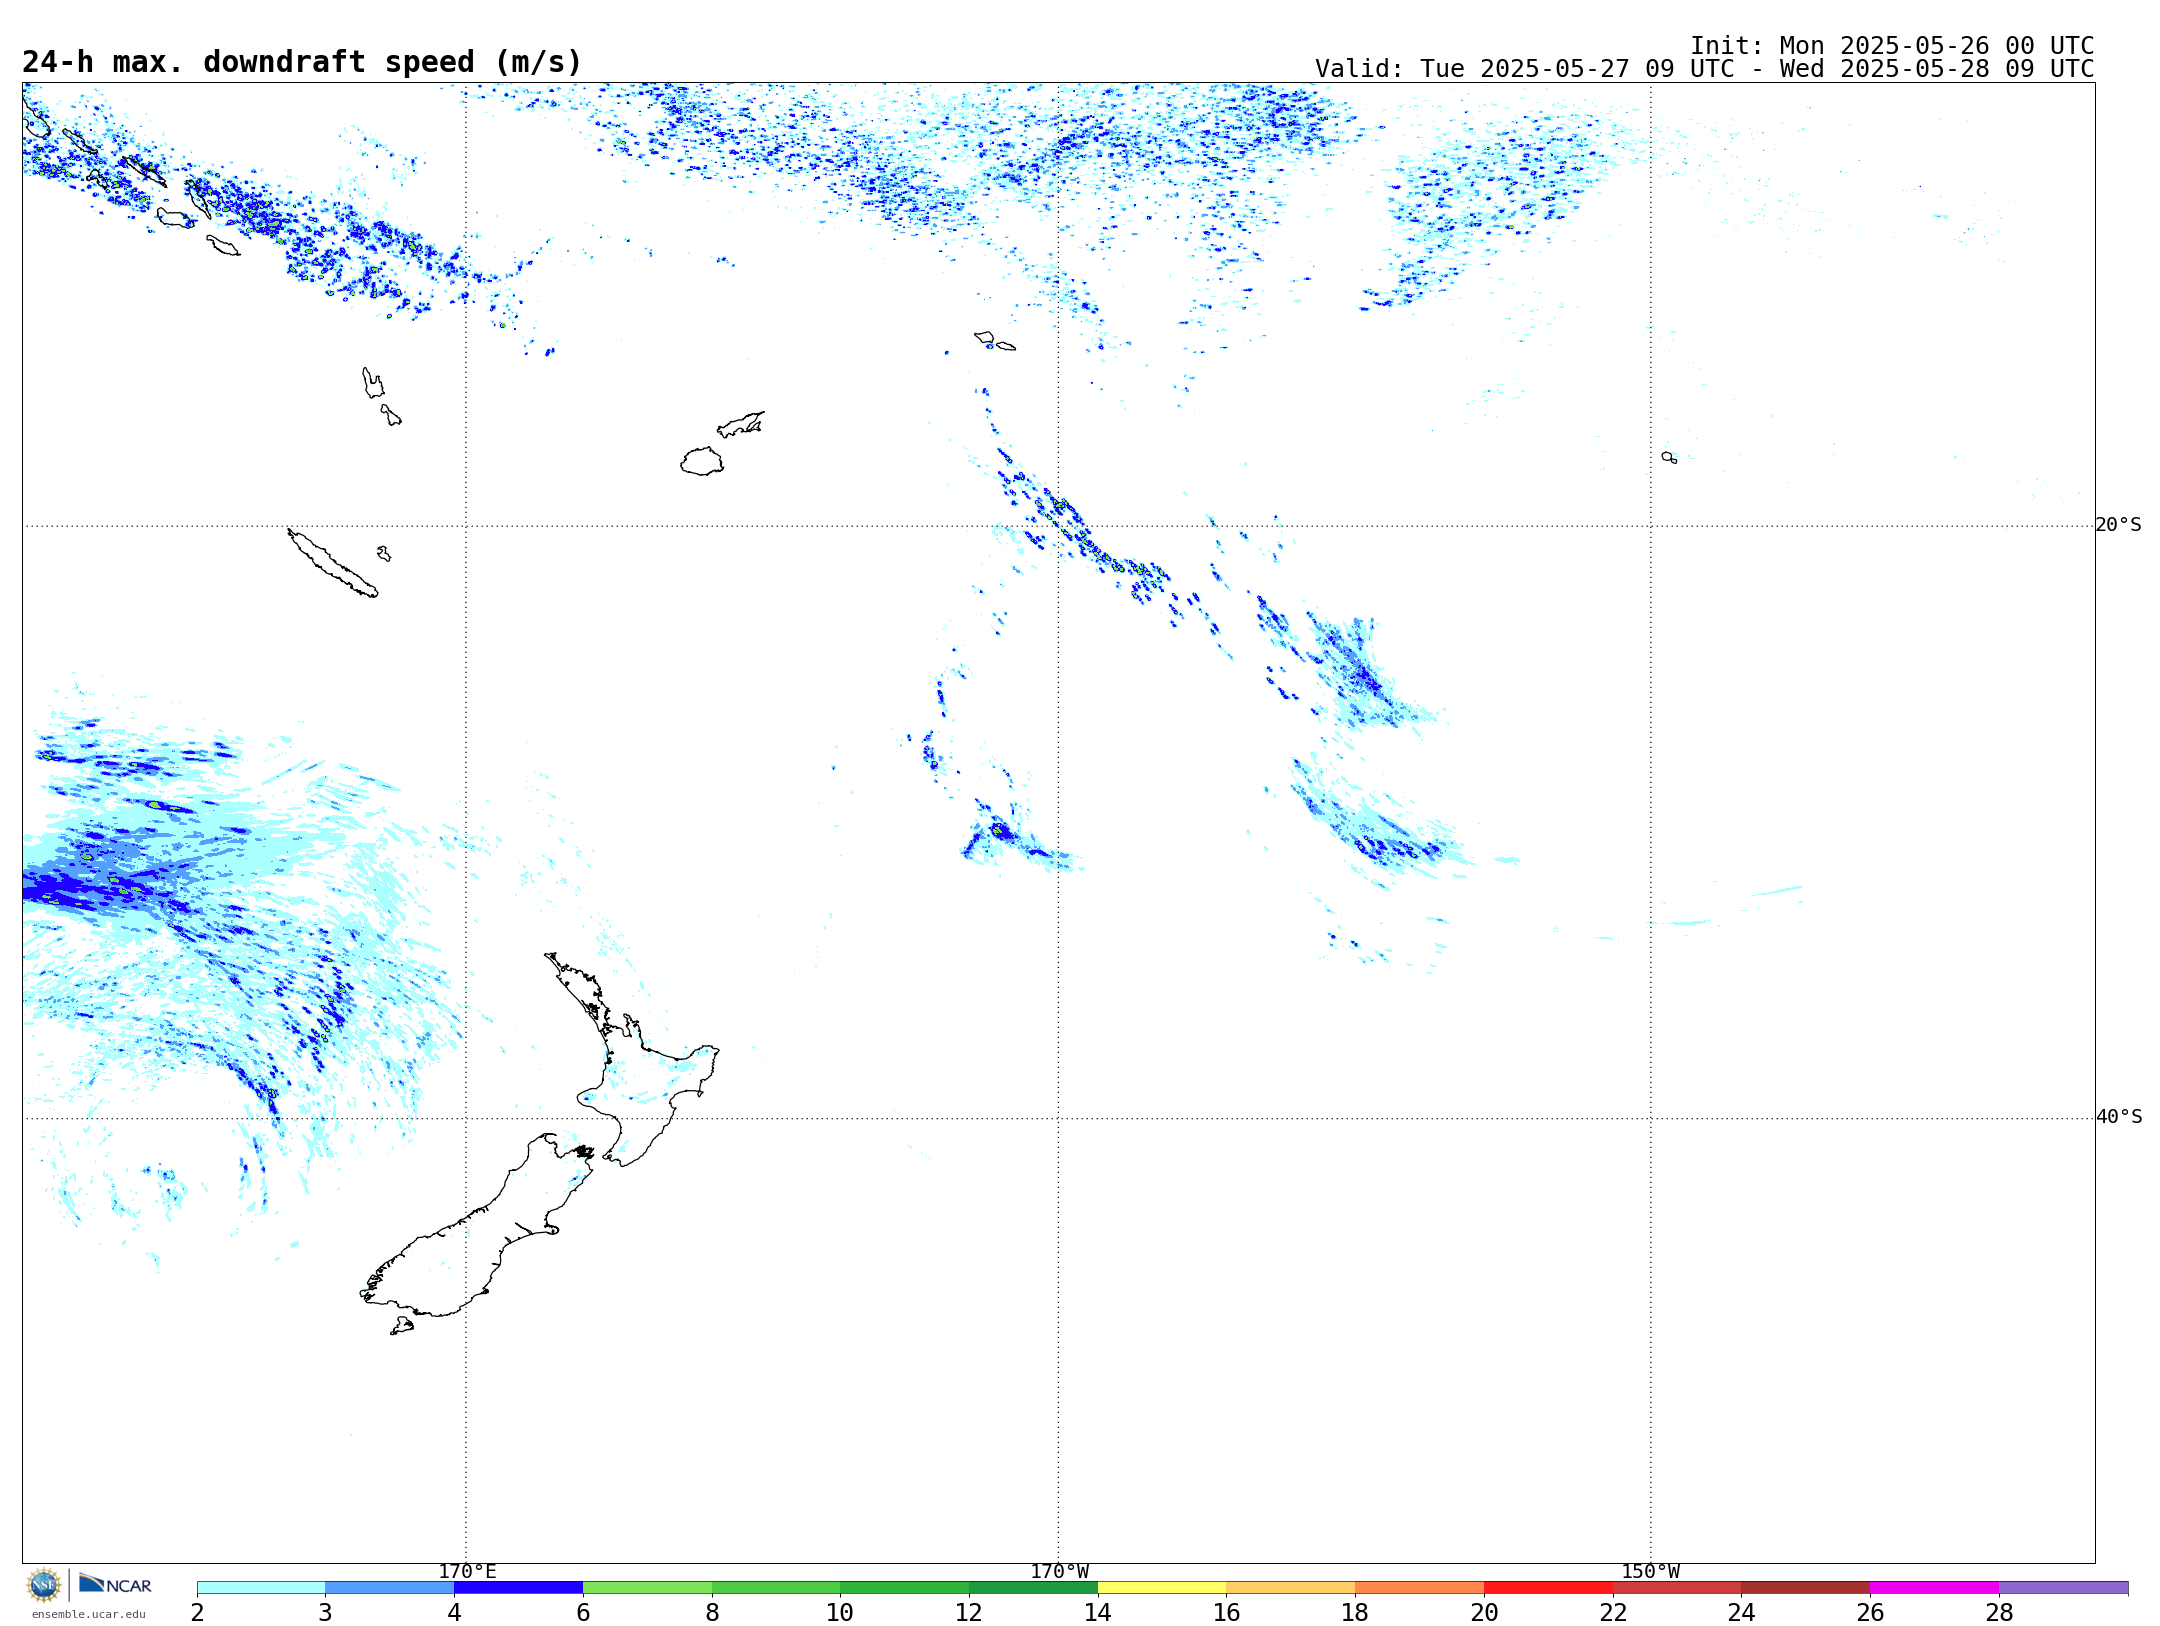This screenshot has width=2160, height=1626.
Task: Click the '170°E' longitude label
Action: (x=467, y=1571)
